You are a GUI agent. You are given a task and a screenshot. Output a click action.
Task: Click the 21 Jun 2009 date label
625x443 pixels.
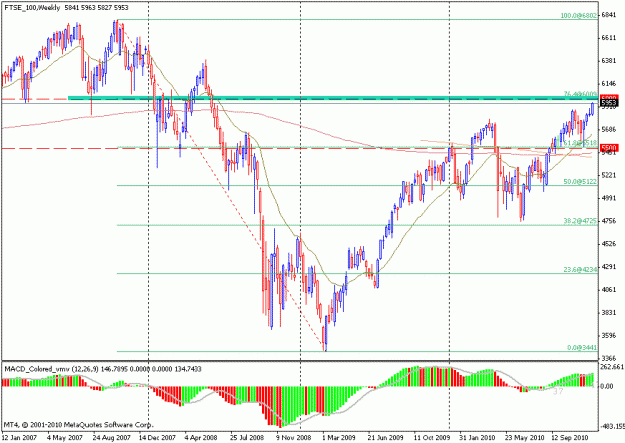pyautogui.click(x=385, y=437)
